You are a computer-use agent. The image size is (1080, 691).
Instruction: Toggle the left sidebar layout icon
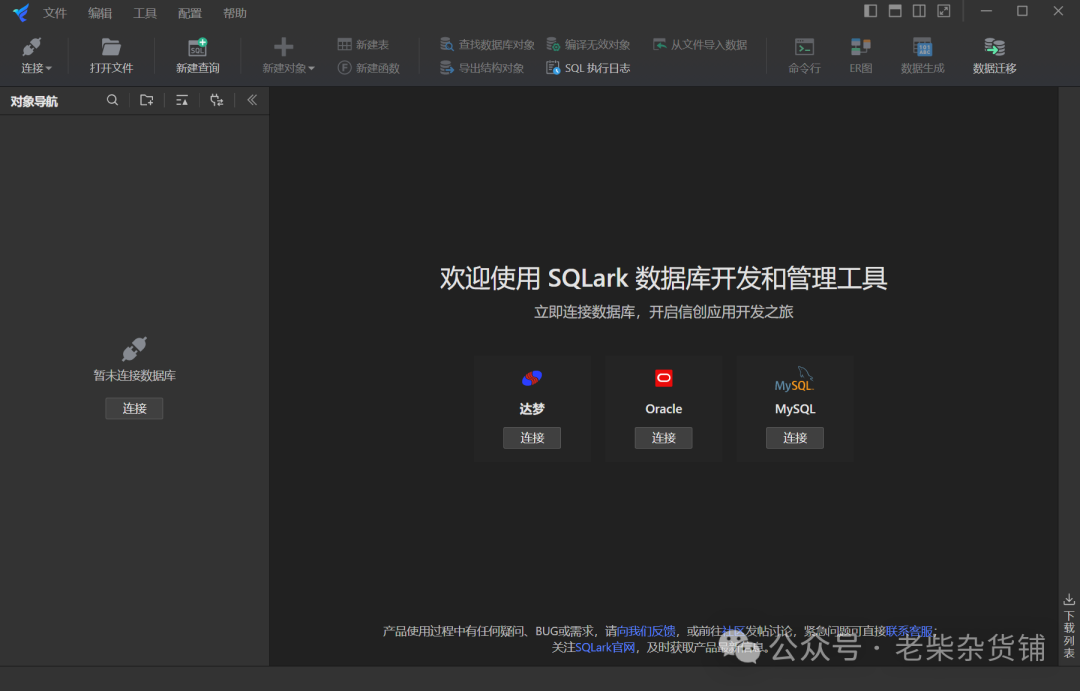coord(871,11)
